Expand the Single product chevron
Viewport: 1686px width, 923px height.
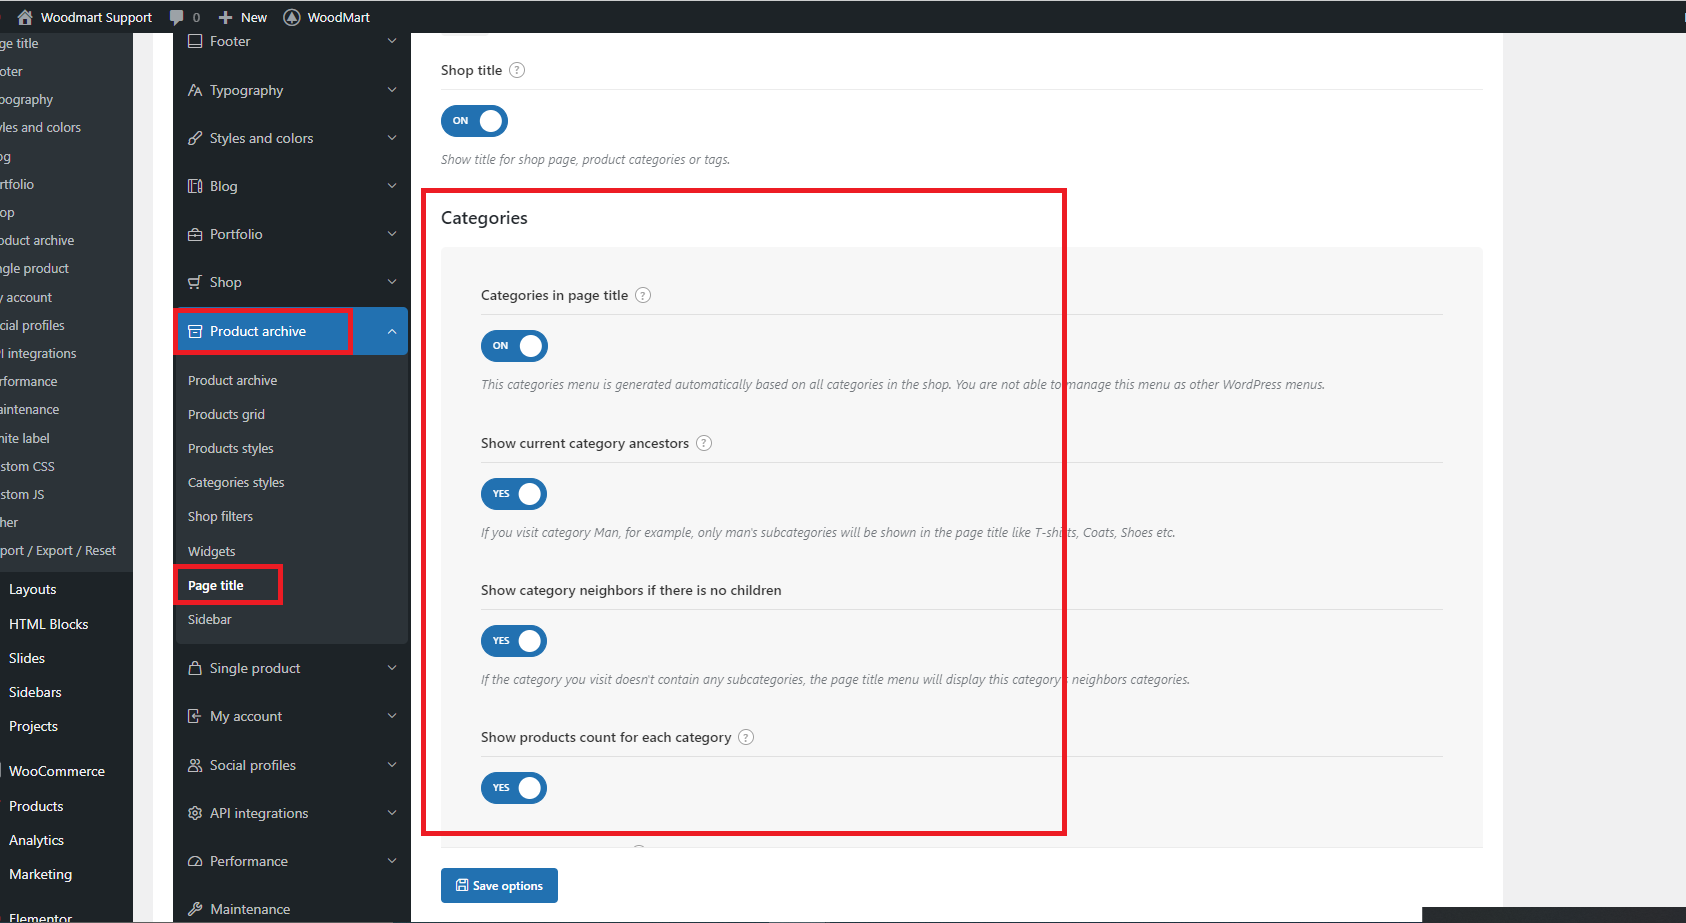click(392, 668)
